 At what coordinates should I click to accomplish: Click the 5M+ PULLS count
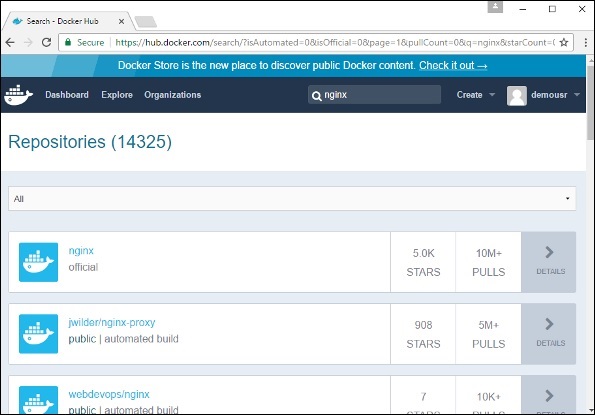489,334
